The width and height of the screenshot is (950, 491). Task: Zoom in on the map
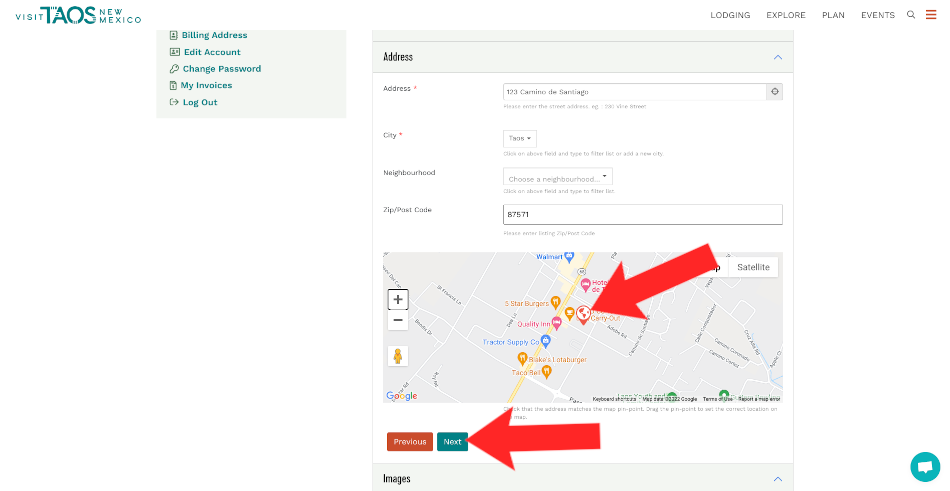[x=398, y=299]
